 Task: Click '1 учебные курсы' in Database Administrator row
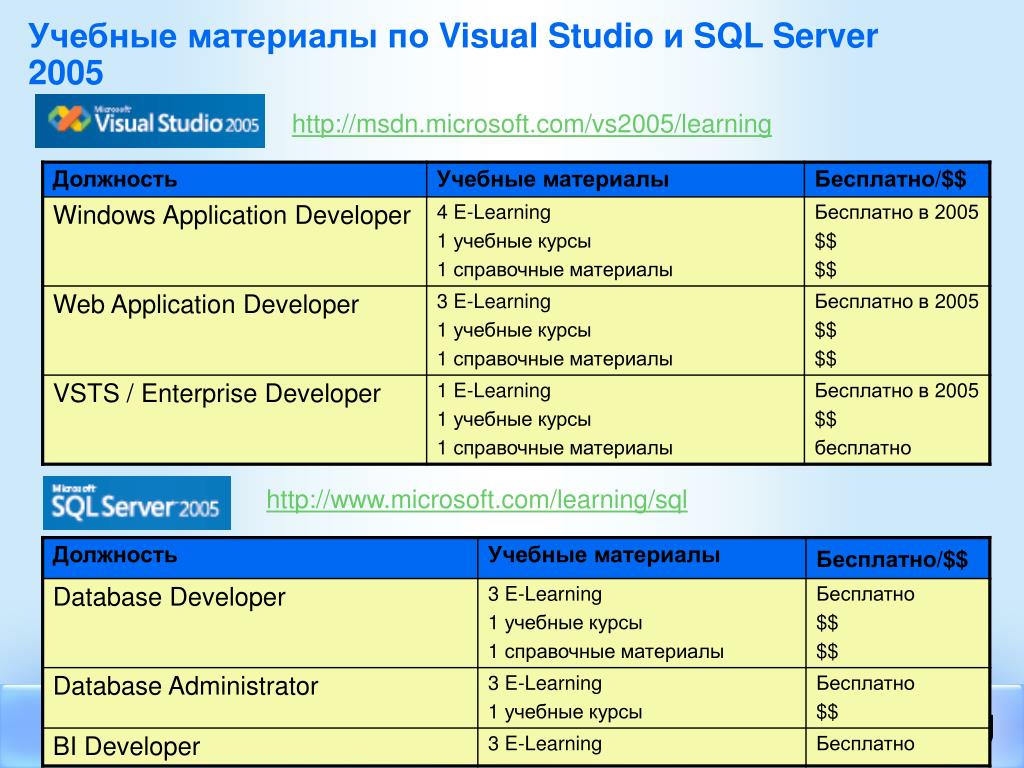coord(565,712)
